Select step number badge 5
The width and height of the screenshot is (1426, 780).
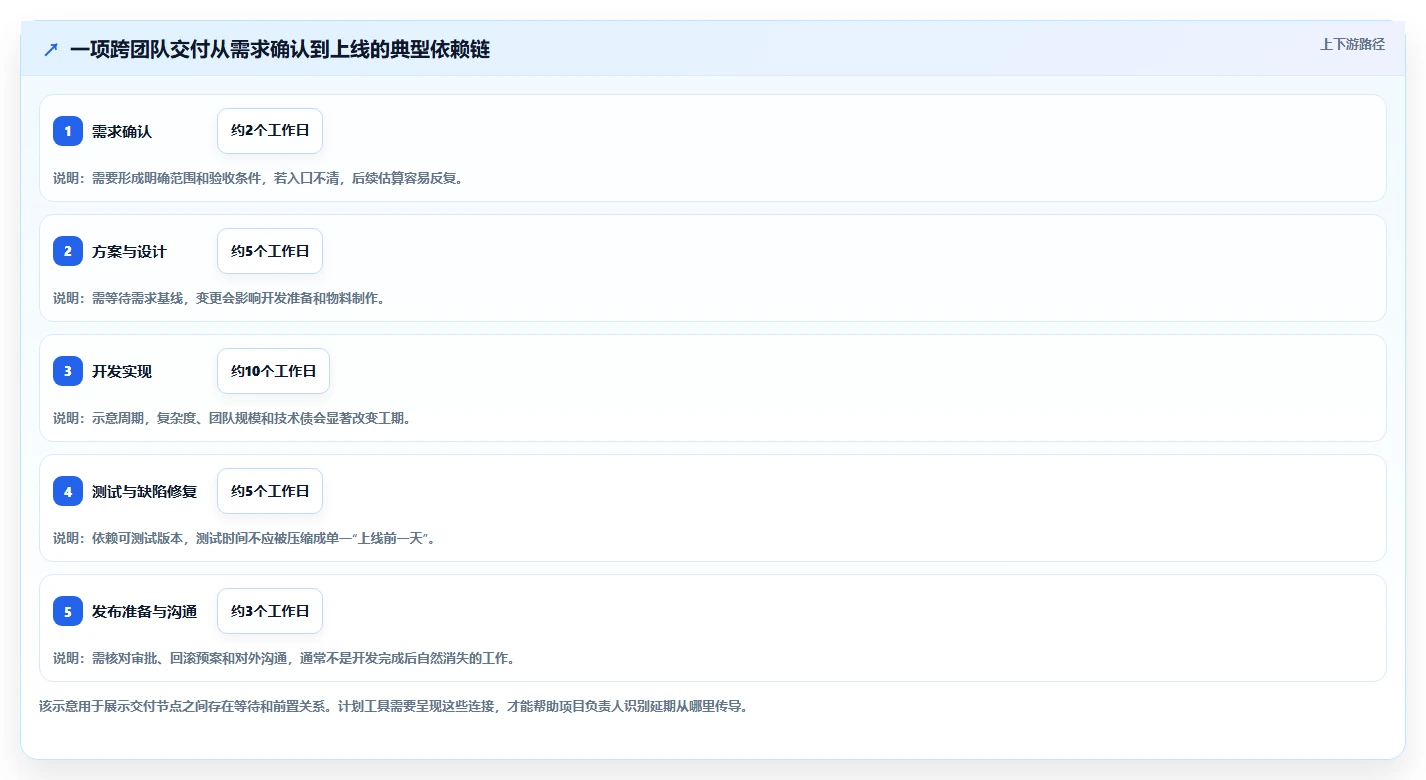coord(68,611)
